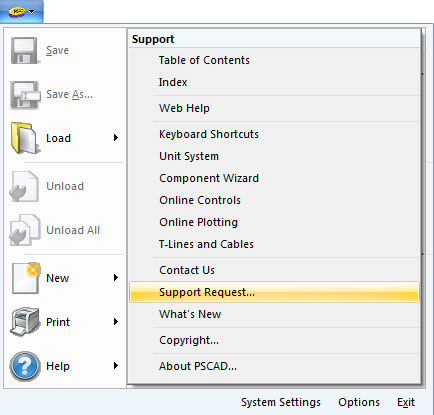The width and height of the screenshot is (434, 415).
Task: Click the Save floppy disk icon
Action: pyautogui.click(x=24, y=51)
